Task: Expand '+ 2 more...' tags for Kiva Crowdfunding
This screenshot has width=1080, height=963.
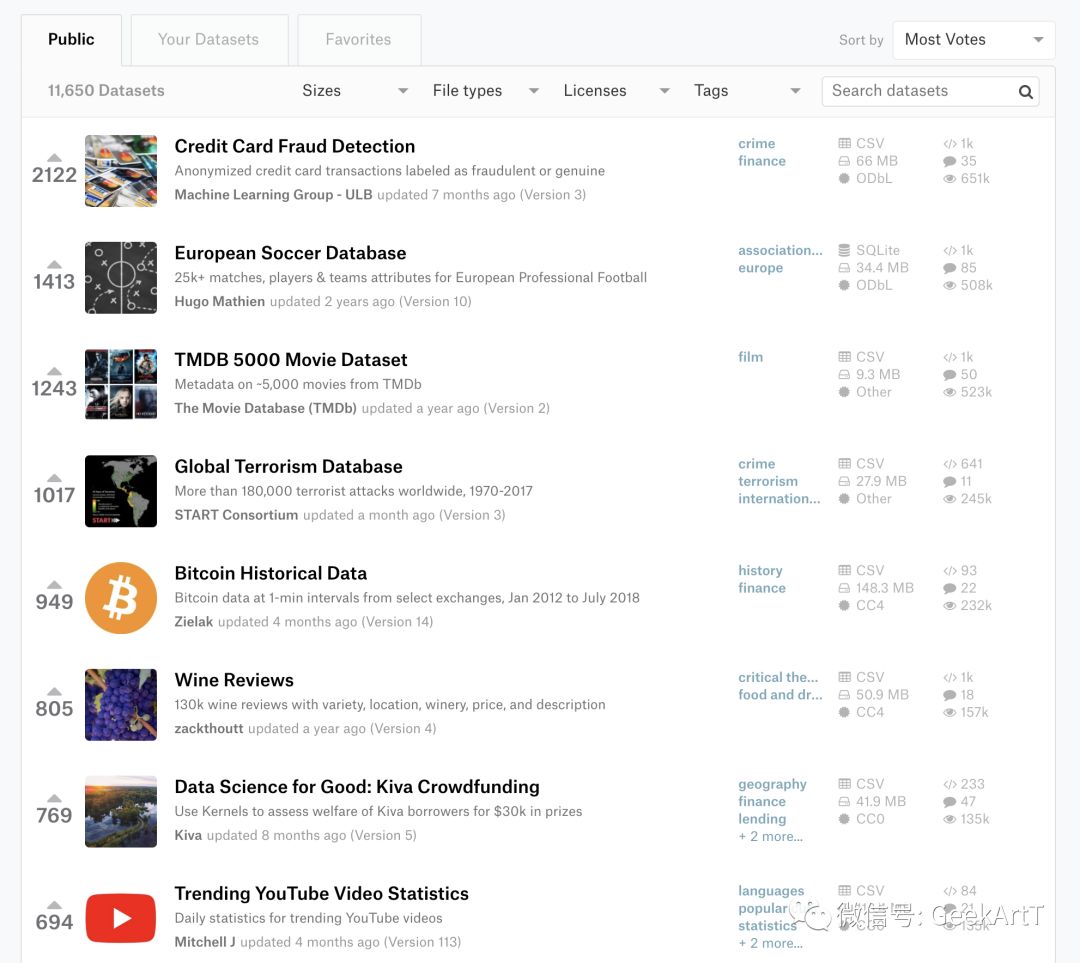Action: click(x=770, y=836)
